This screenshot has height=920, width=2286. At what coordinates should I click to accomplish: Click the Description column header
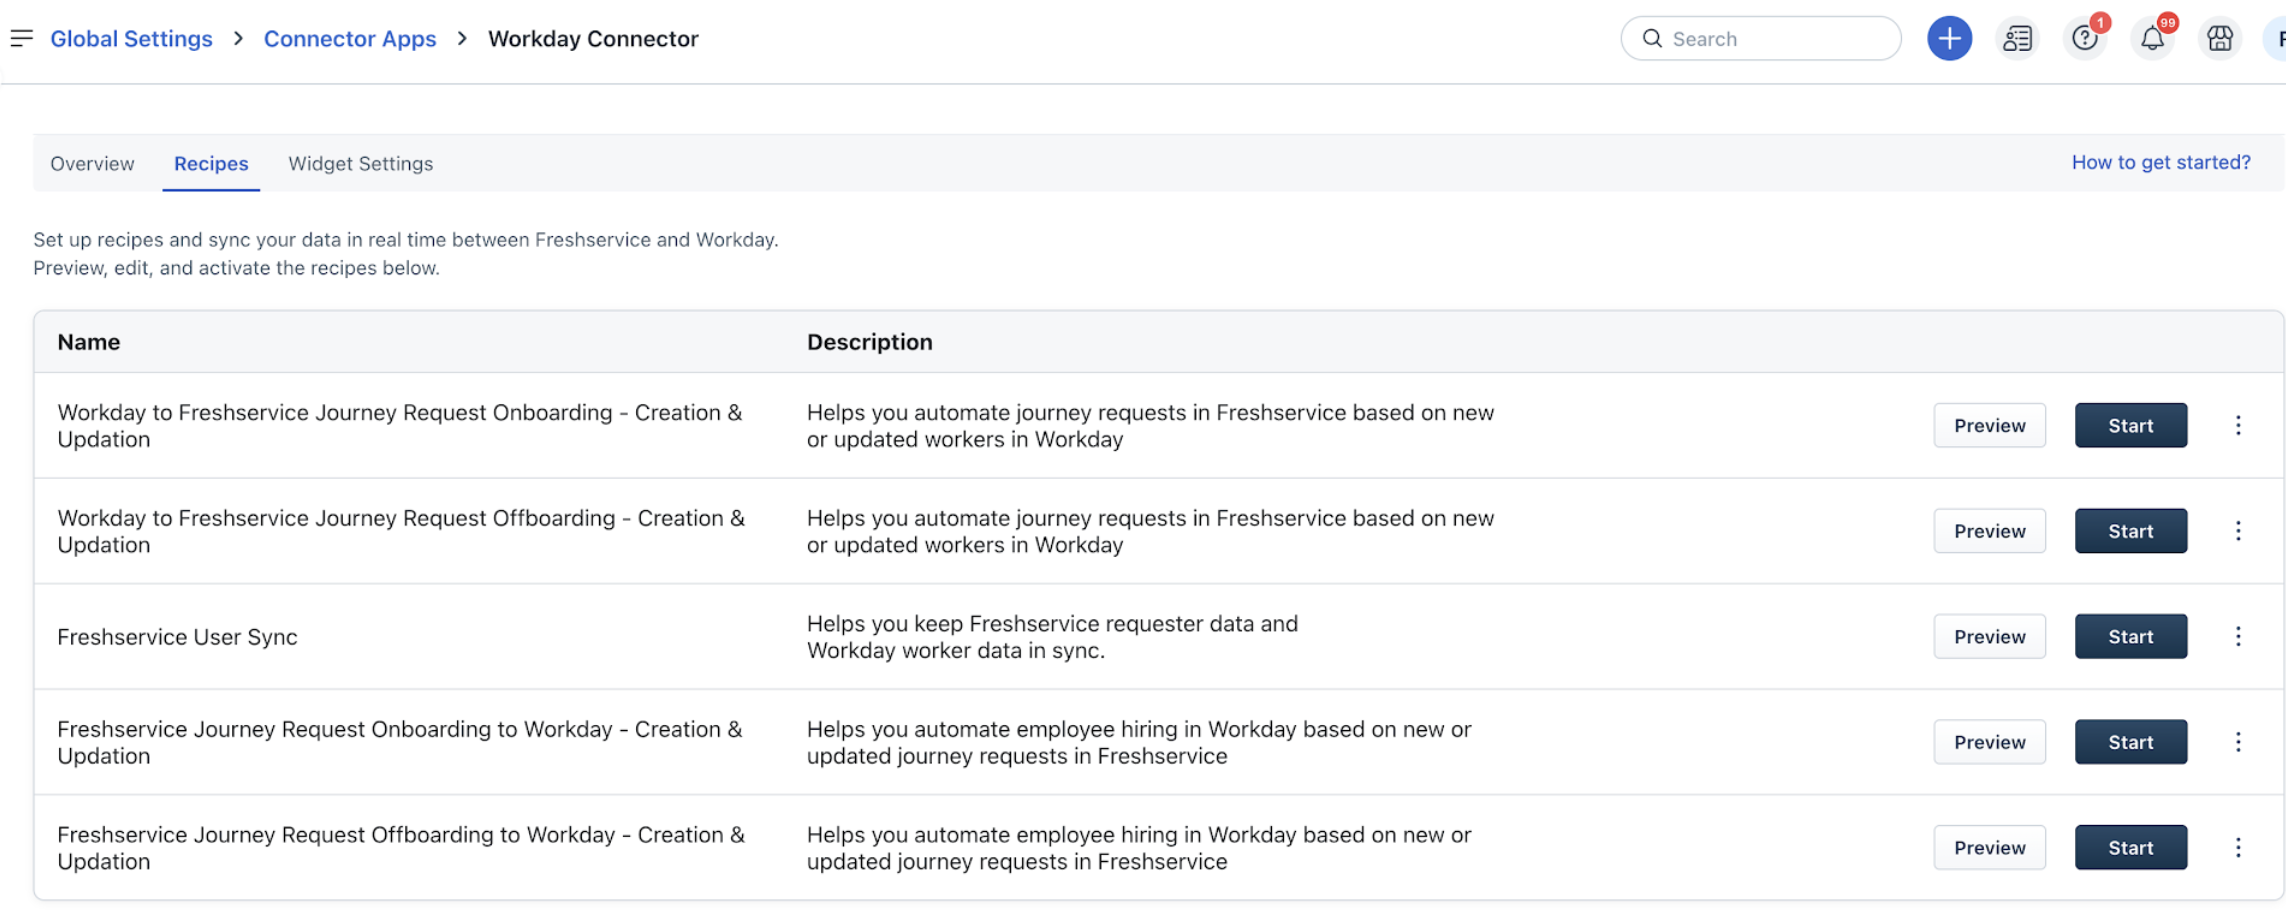[869, 342]
